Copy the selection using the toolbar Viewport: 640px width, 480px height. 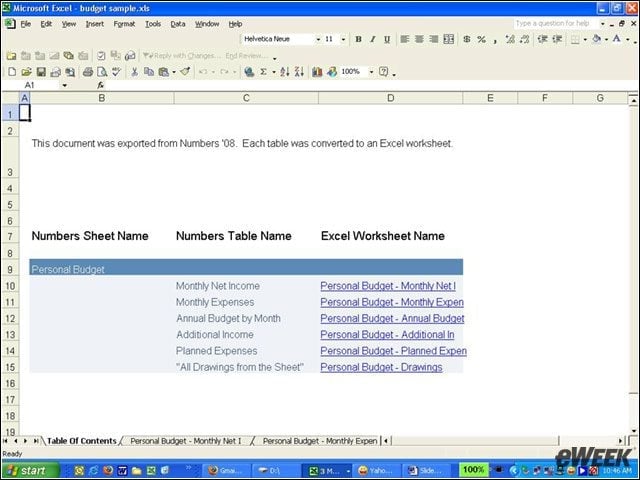pyautogui.click(x=149, y=72)
